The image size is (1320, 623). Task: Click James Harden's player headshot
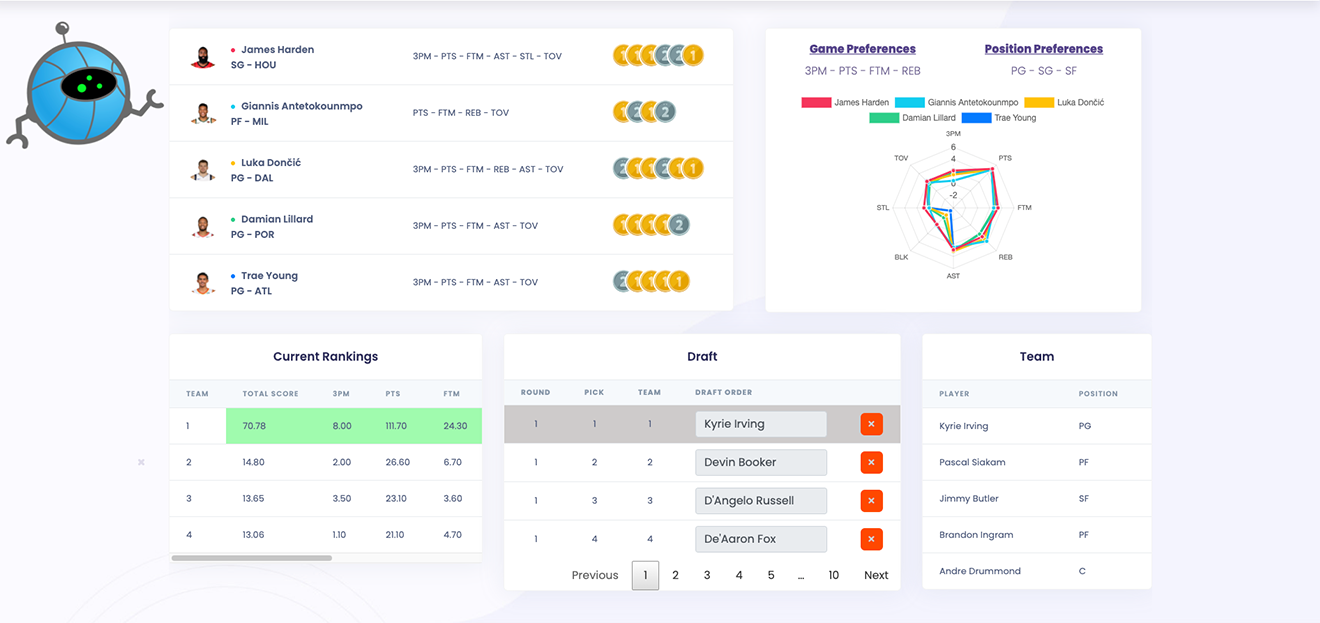(x=203, y=57)
